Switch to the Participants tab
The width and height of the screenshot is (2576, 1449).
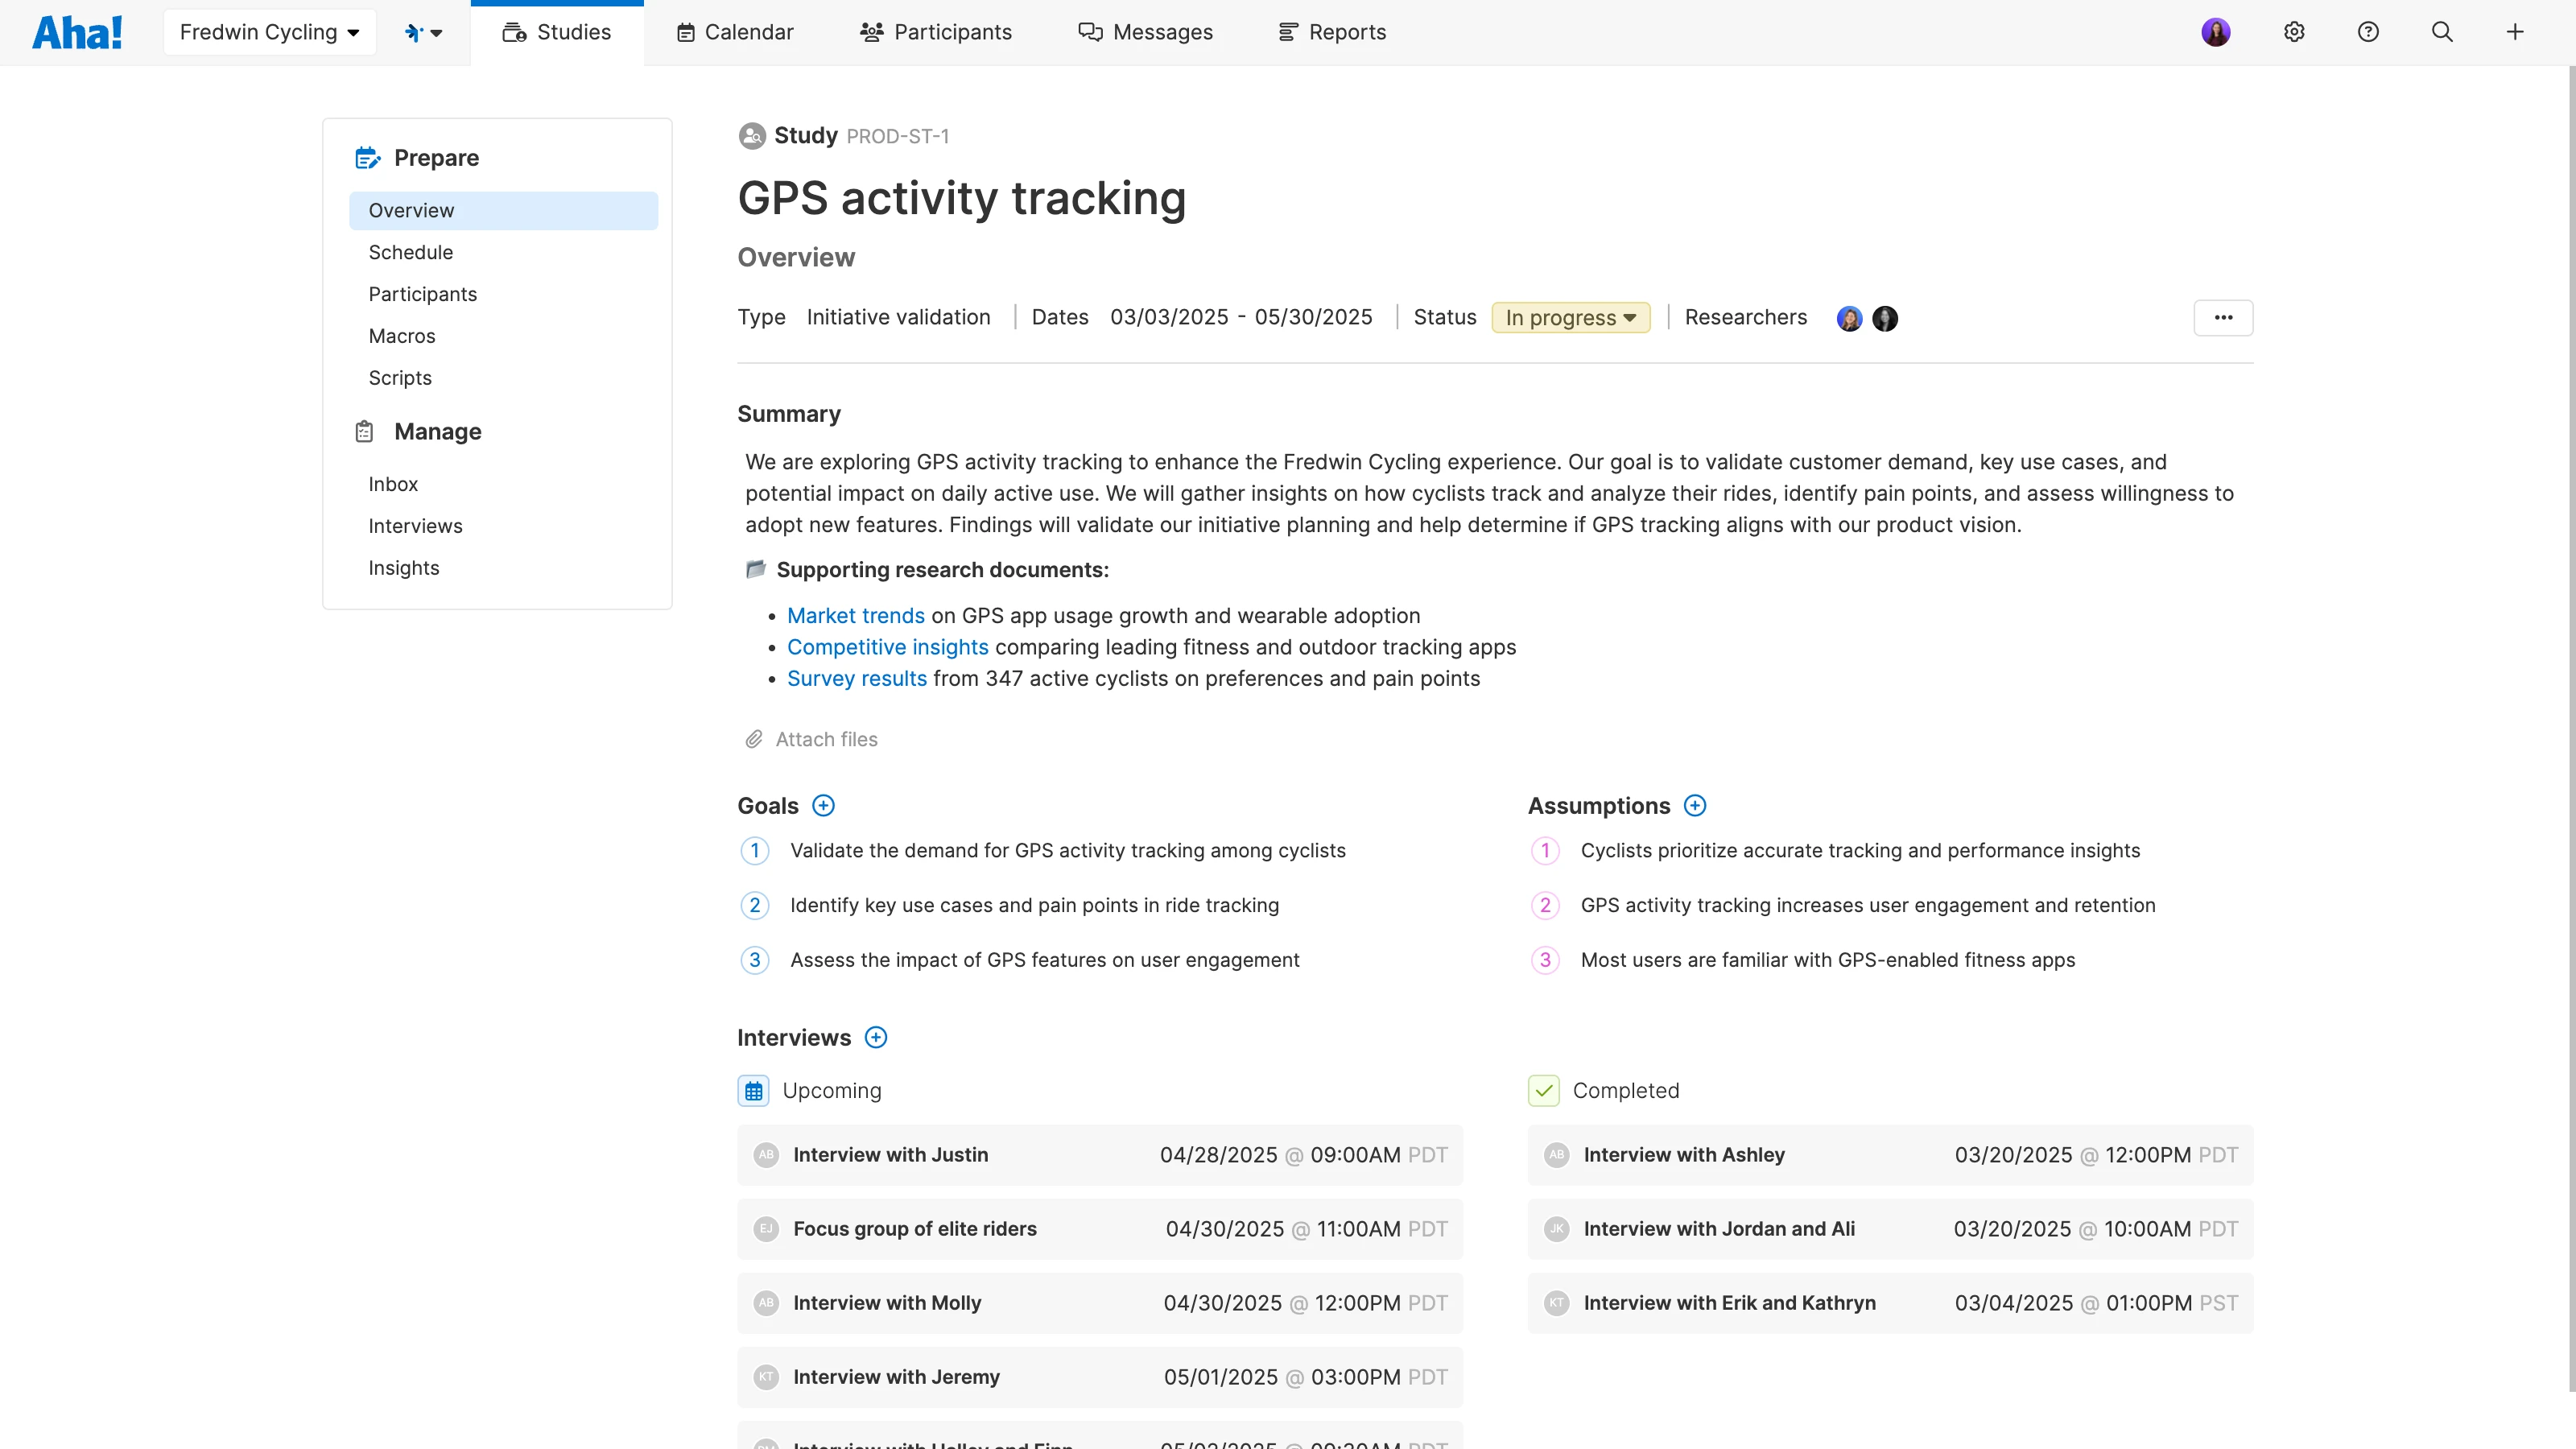pyautogui.click(x=936, y=31)
